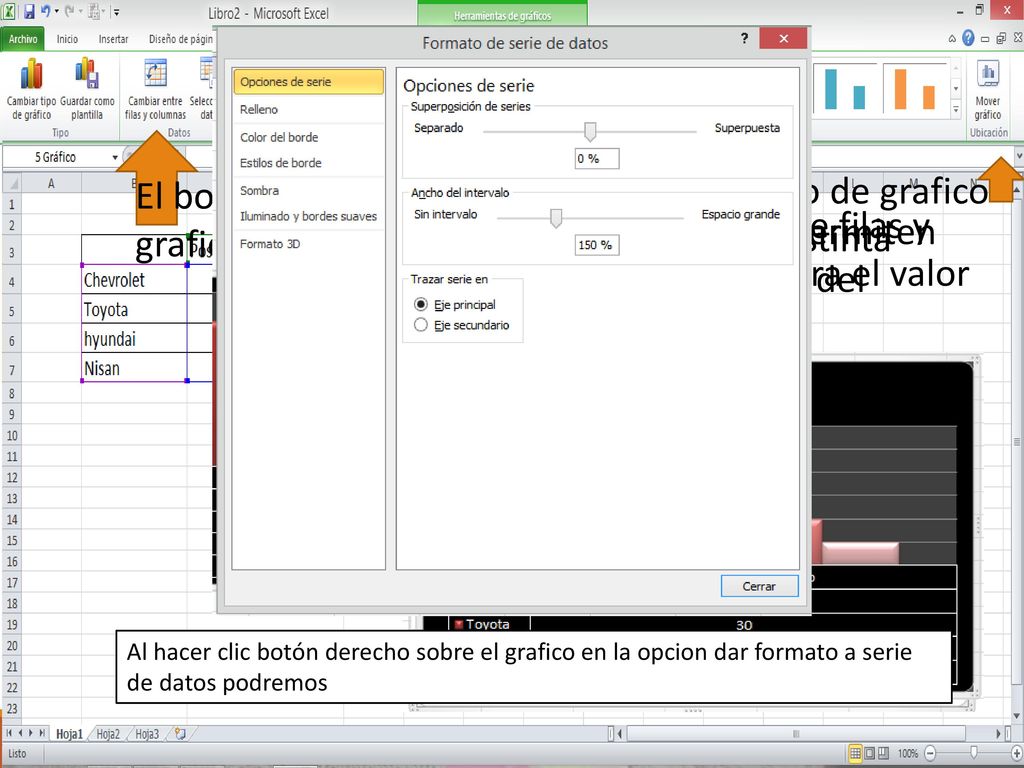Select Formato 3D in dialog list
The width and height of the screenshot is (1024, 768).
click(308, 244)
